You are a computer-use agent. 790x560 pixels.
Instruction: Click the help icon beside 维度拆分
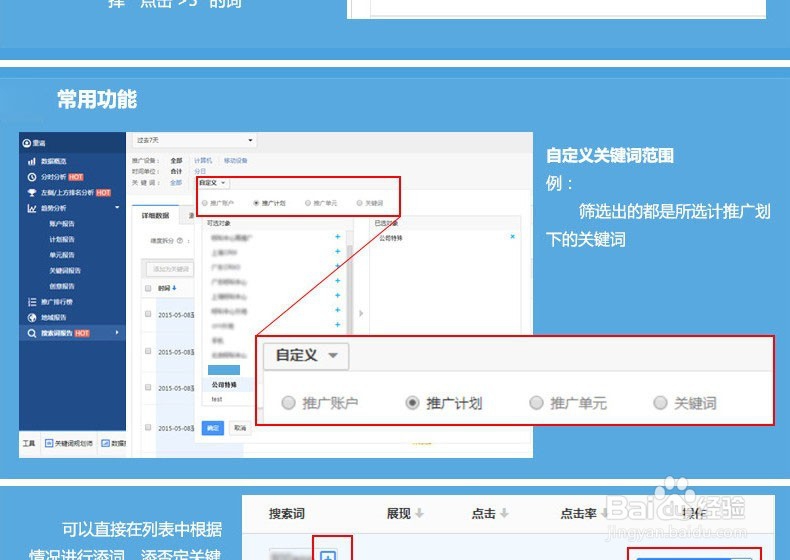pos(180,240)
